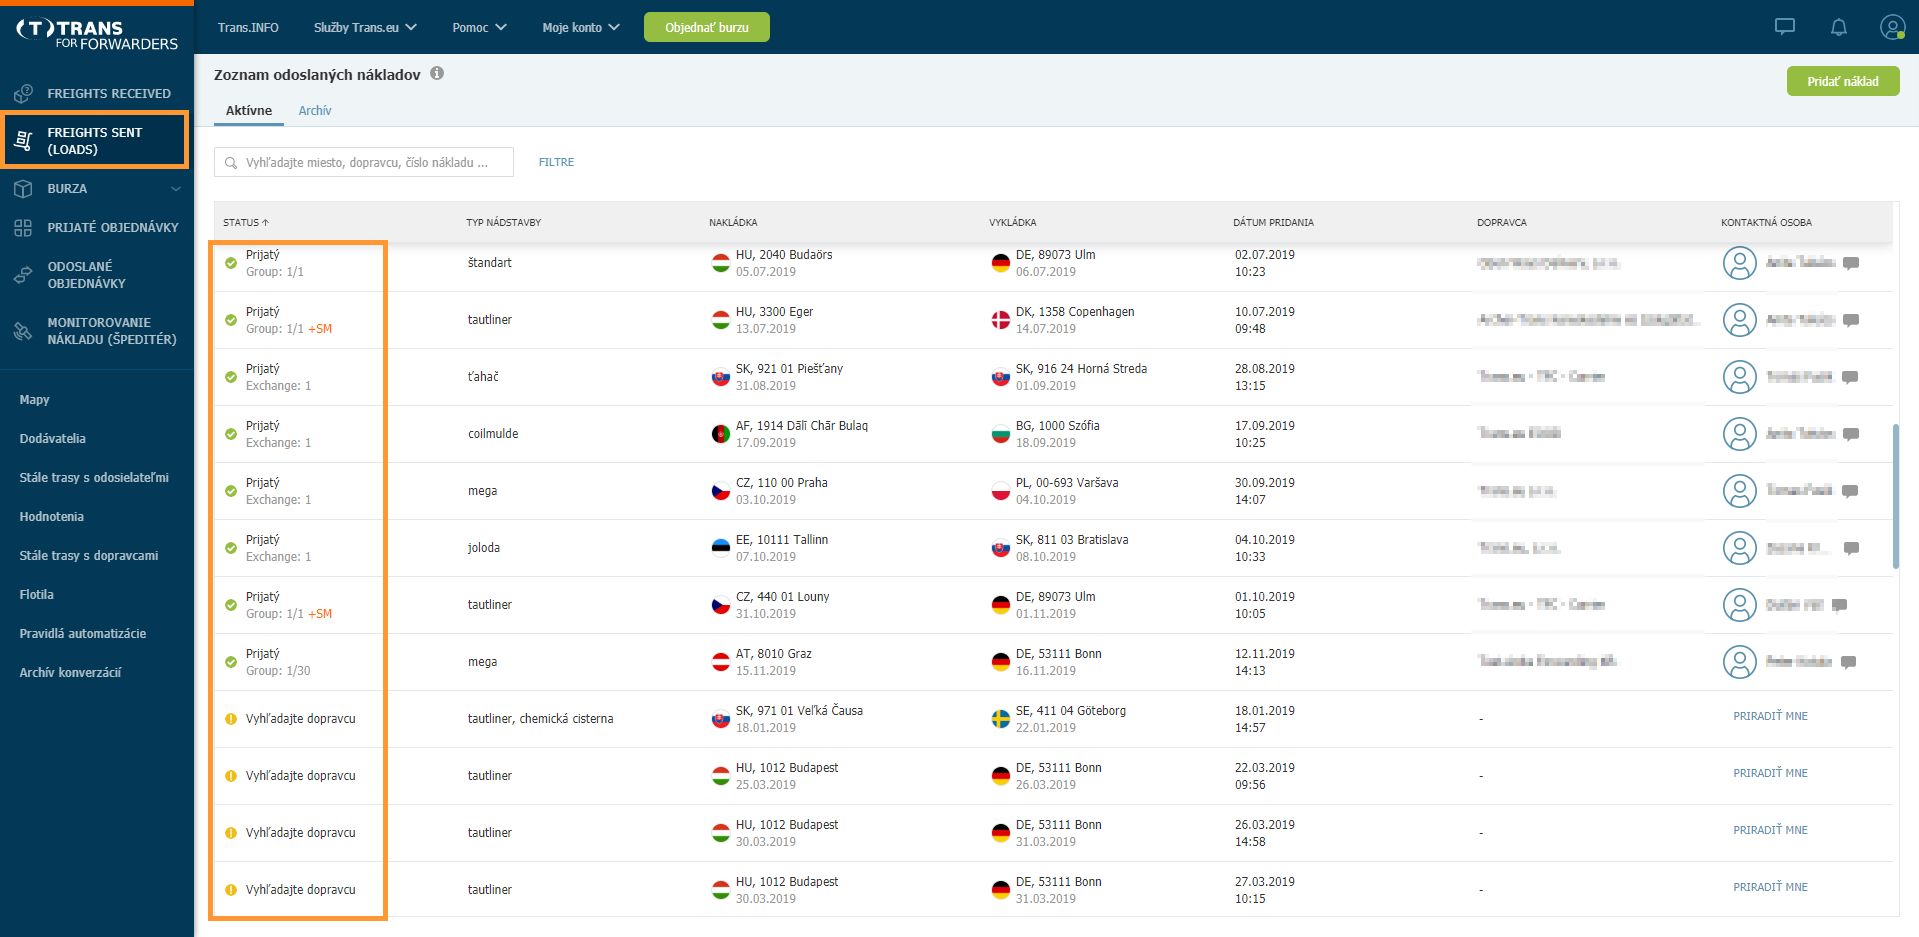1919x937 pixels.
Task: Select the 'PL, 00-693 Varšava' unloading cell
Action: tap(1067, 483)
